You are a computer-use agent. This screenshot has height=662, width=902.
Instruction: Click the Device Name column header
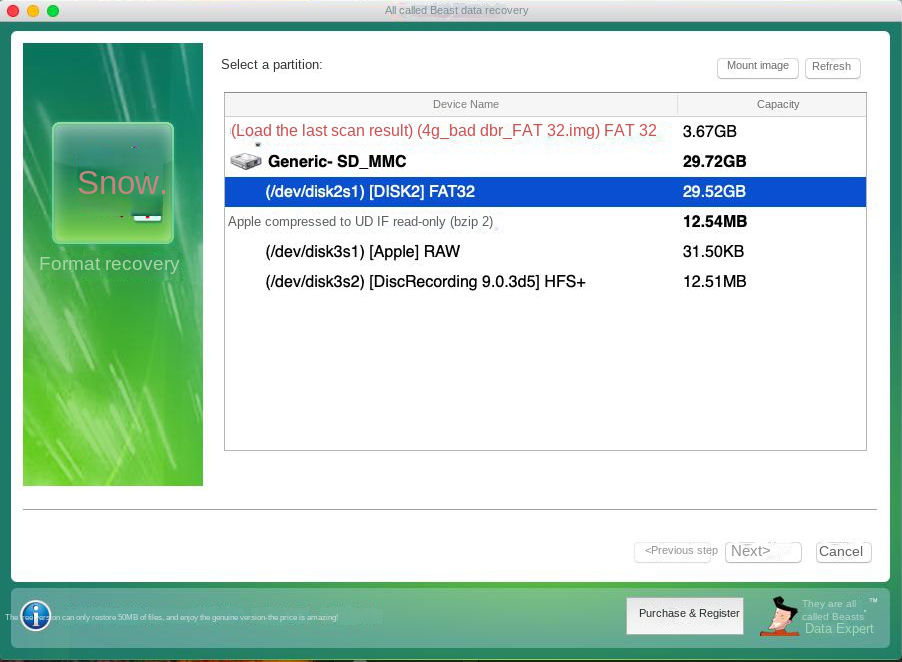click(x=465, y=104)
